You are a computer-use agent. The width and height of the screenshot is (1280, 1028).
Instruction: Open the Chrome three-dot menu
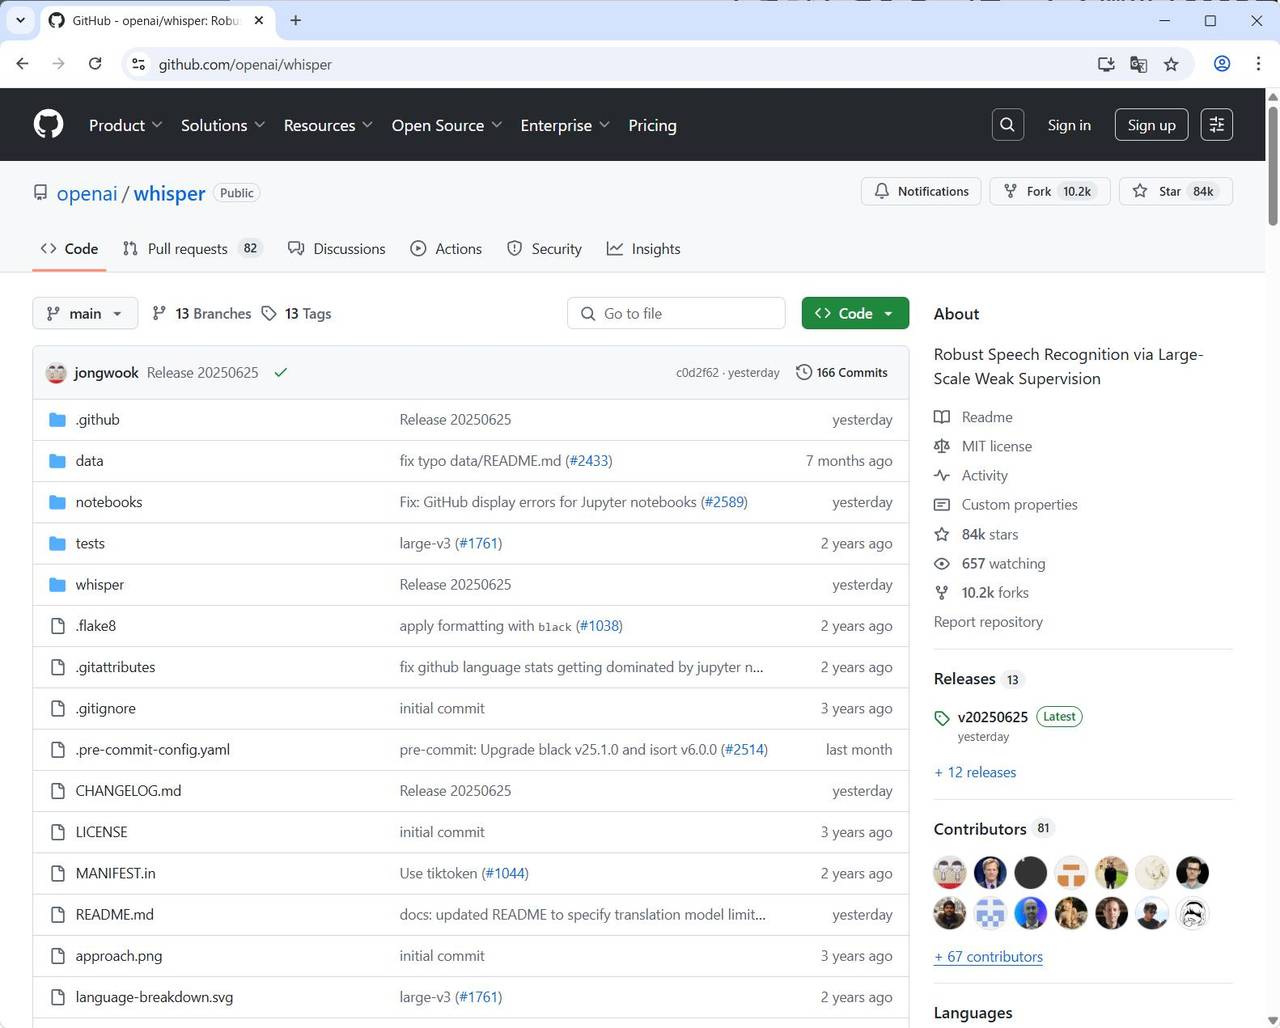pyautogui.click(x=1258, y=64)
